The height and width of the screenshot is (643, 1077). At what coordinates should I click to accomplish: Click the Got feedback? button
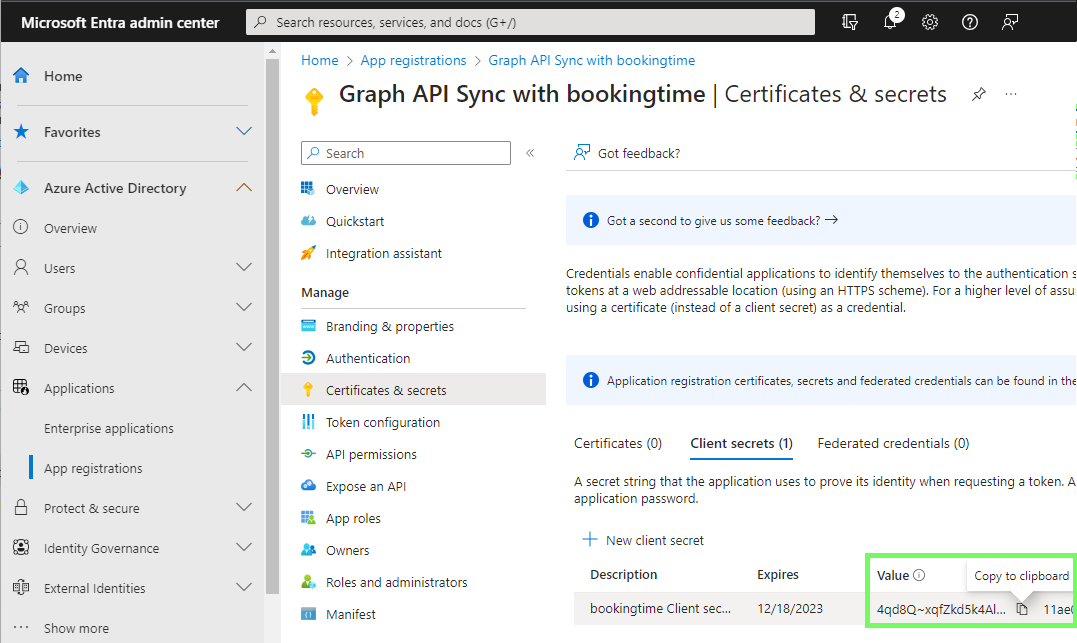pyautogui.click(x=627, y=153)
